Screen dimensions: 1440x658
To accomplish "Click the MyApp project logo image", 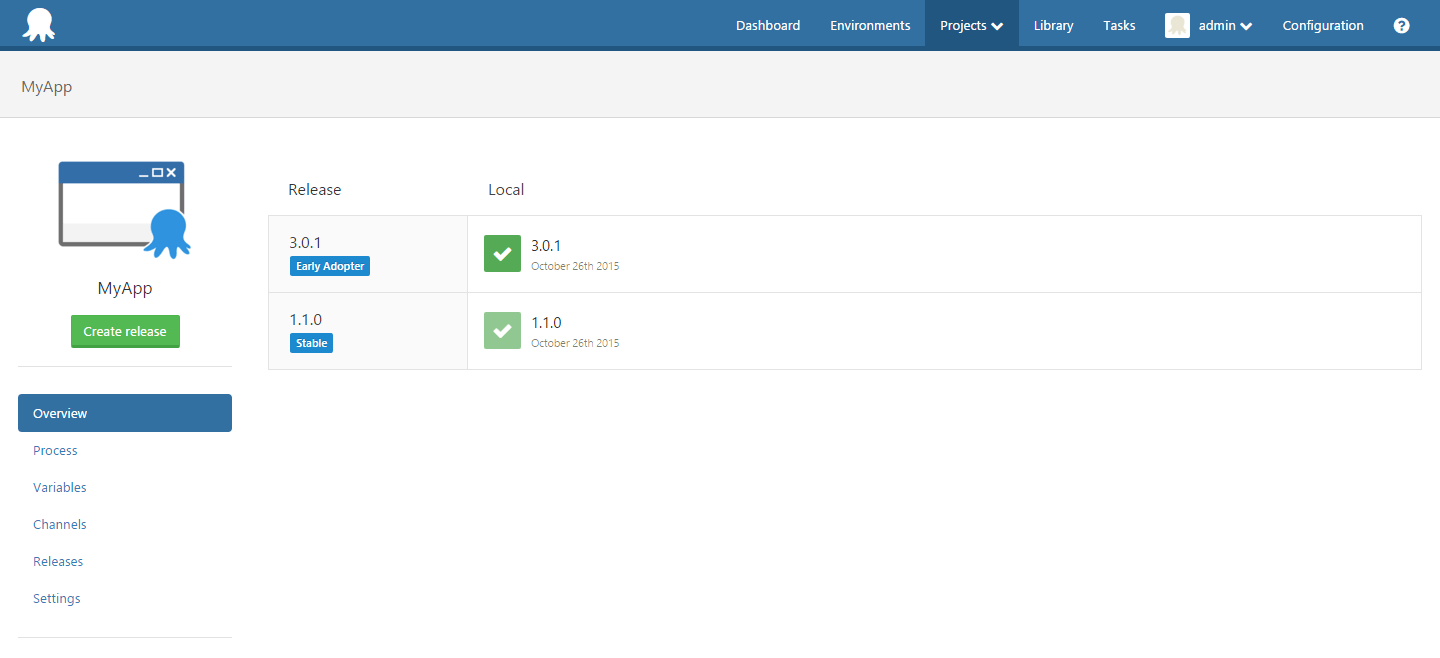I will tap(124, 210).
